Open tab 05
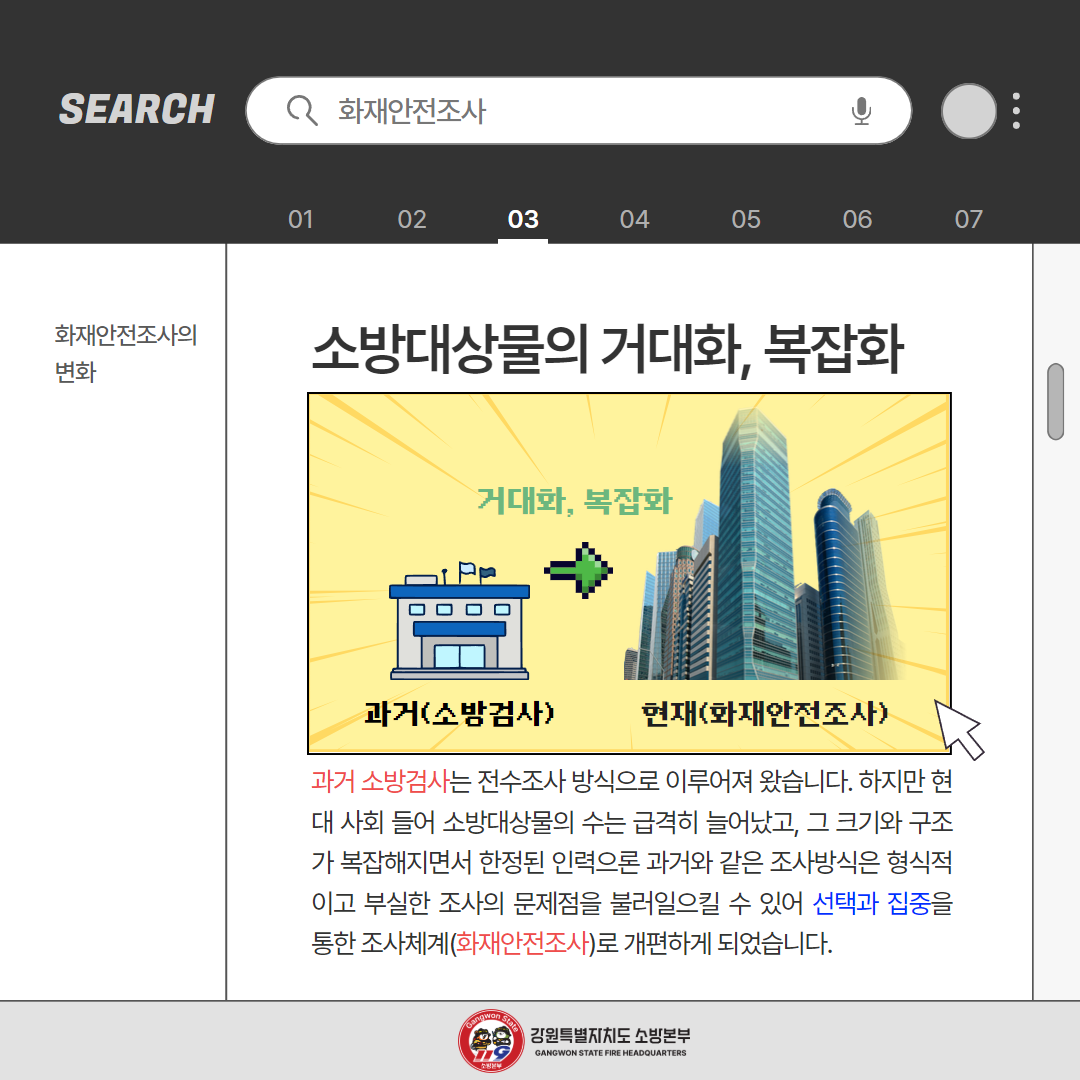Image resolution: width=1080 pixels, height=1080 pixels. click(x=746, y=219)
